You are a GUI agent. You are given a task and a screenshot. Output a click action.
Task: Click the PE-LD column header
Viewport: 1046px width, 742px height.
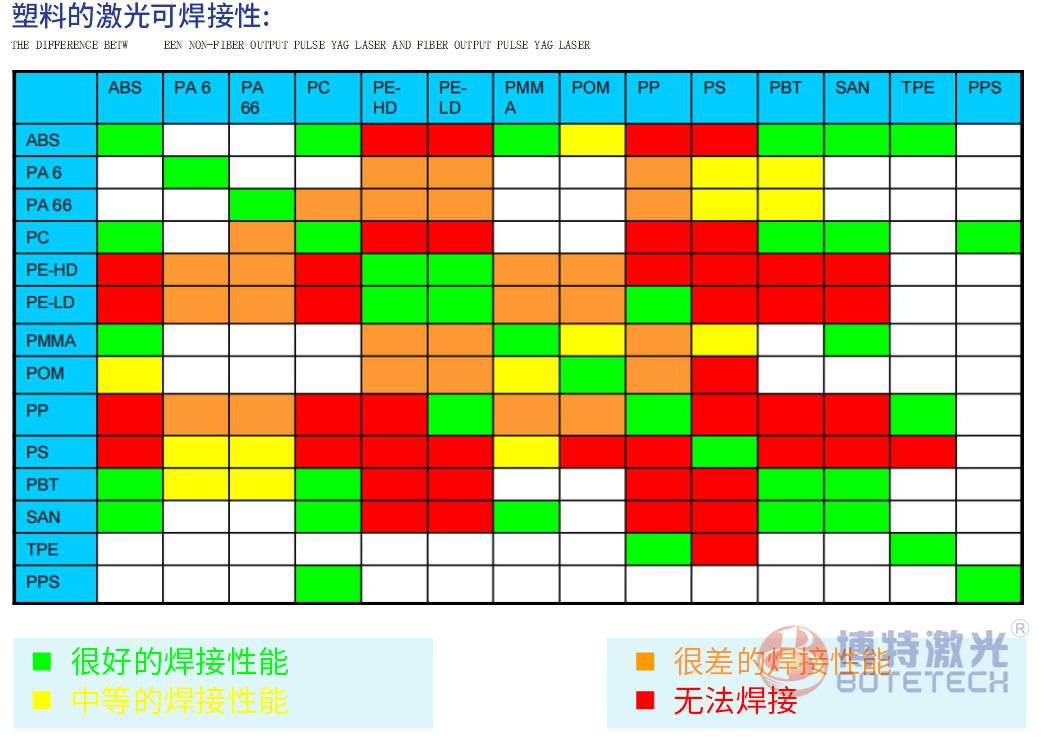(x=460, y=98)
